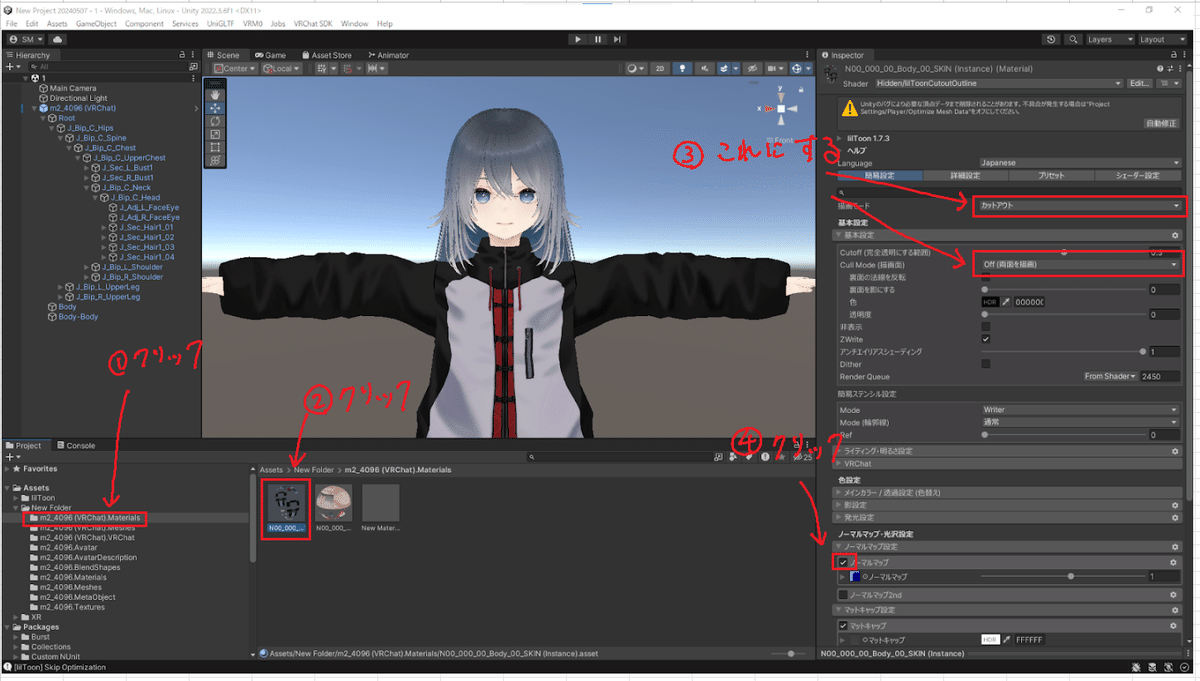Expand the Packages folder in Project
Image resolution: width=1200 pixels, height=681 pixels.
pos(8,627)
